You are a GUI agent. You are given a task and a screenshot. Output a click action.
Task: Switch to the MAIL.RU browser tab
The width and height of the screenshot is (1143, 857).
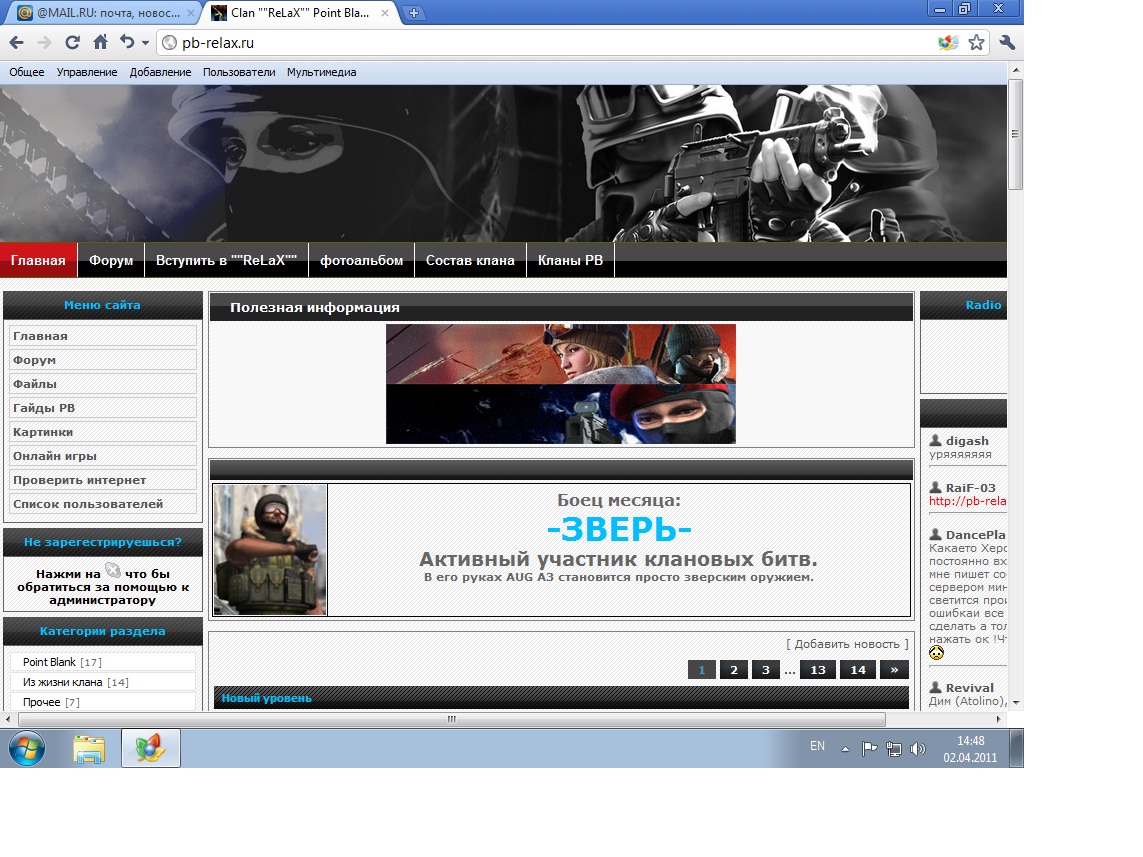tap(100, 13)
